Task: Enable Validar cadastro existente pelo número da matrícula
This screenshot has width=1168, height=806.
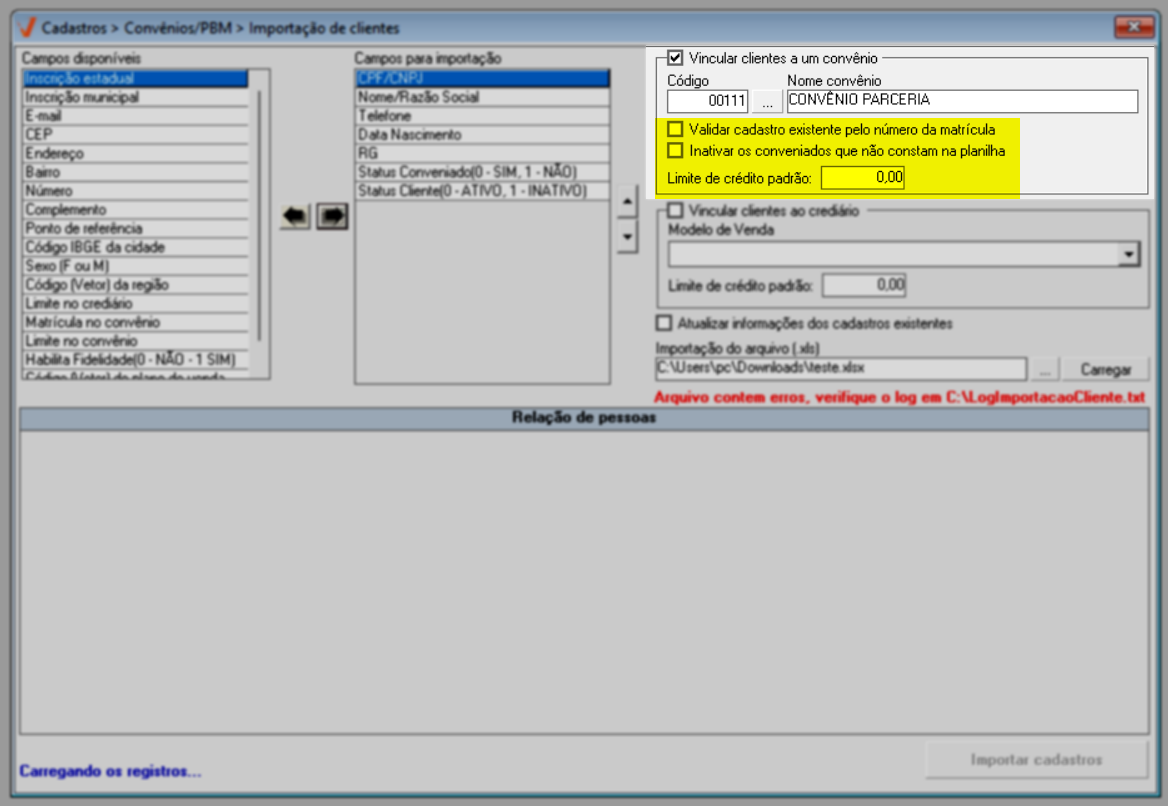Action: (675, 130)
